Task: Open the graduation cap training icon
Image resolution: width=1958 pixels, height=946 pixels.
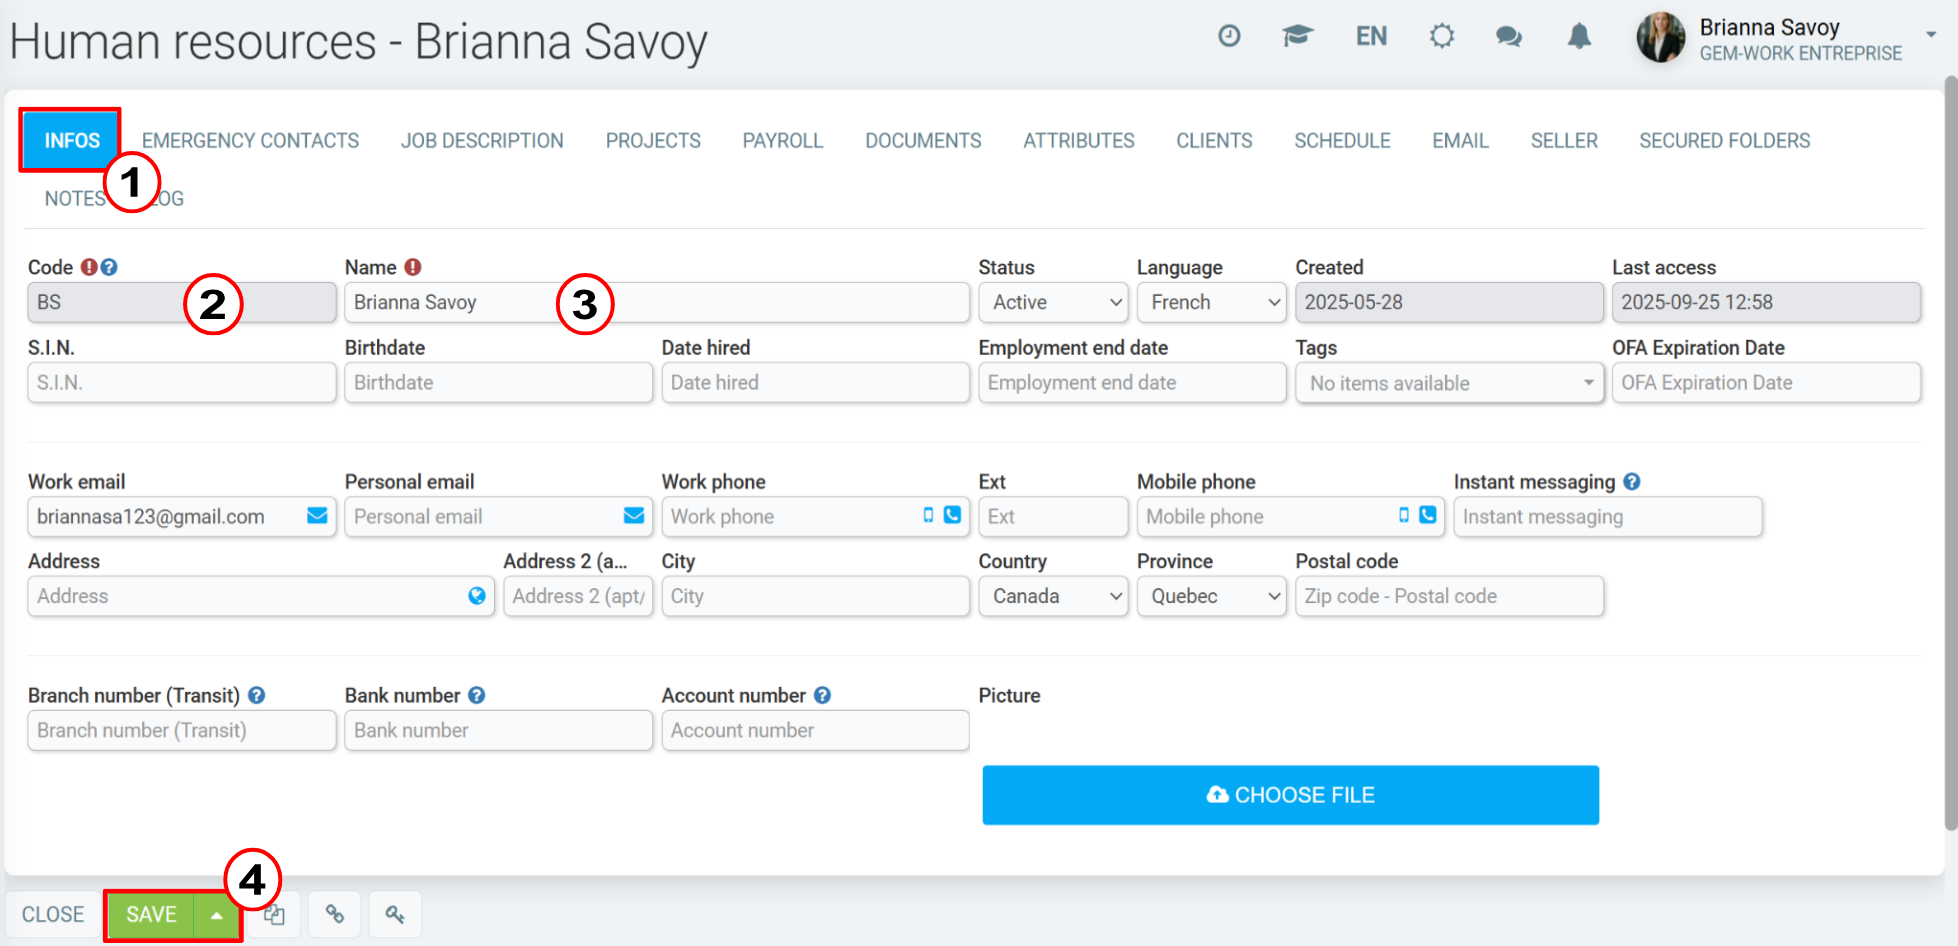Action: click(1297, 37)
